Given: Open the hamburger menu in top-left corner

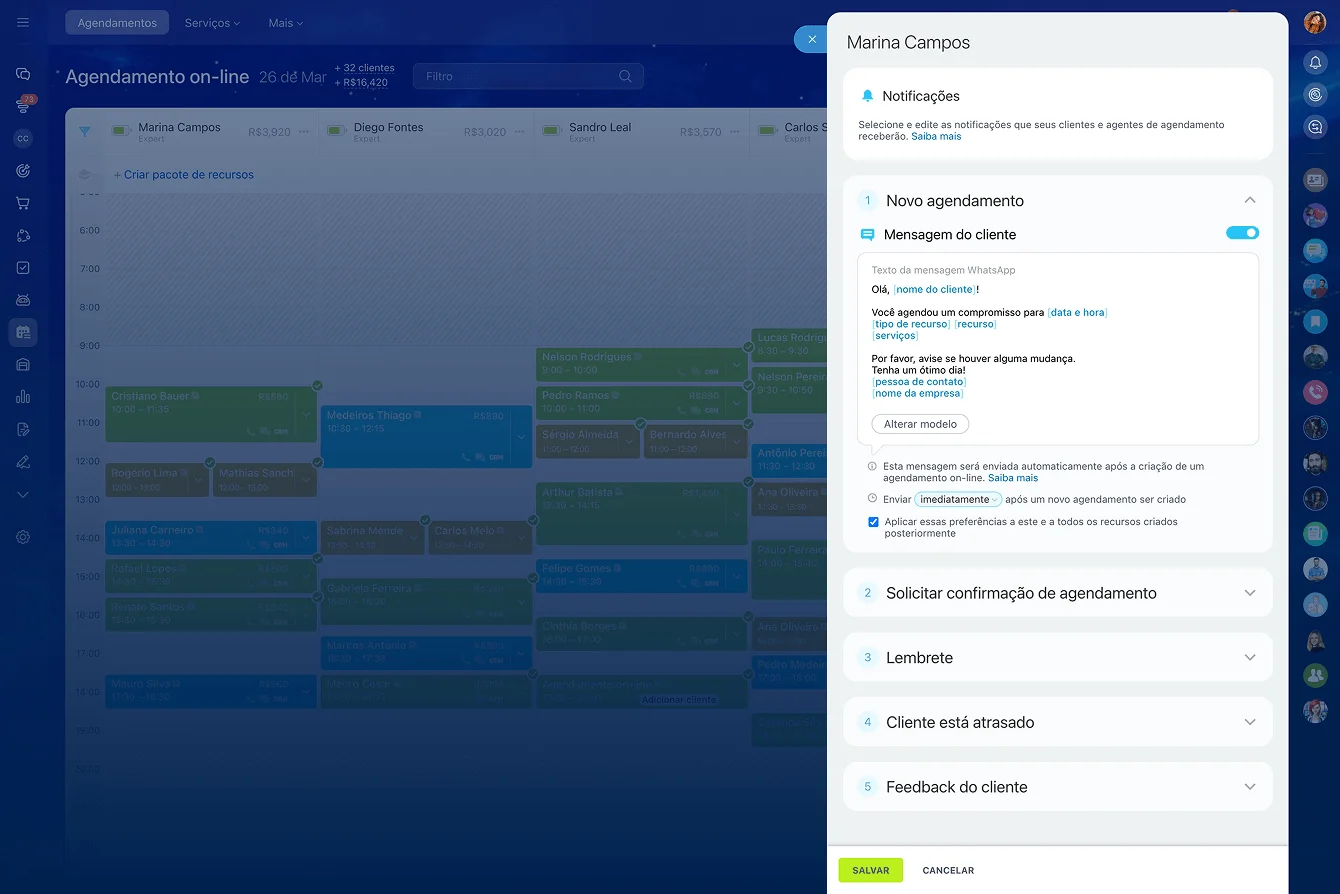Looking at the screenshot, I should pyautogui.click(x=23, y=22).
